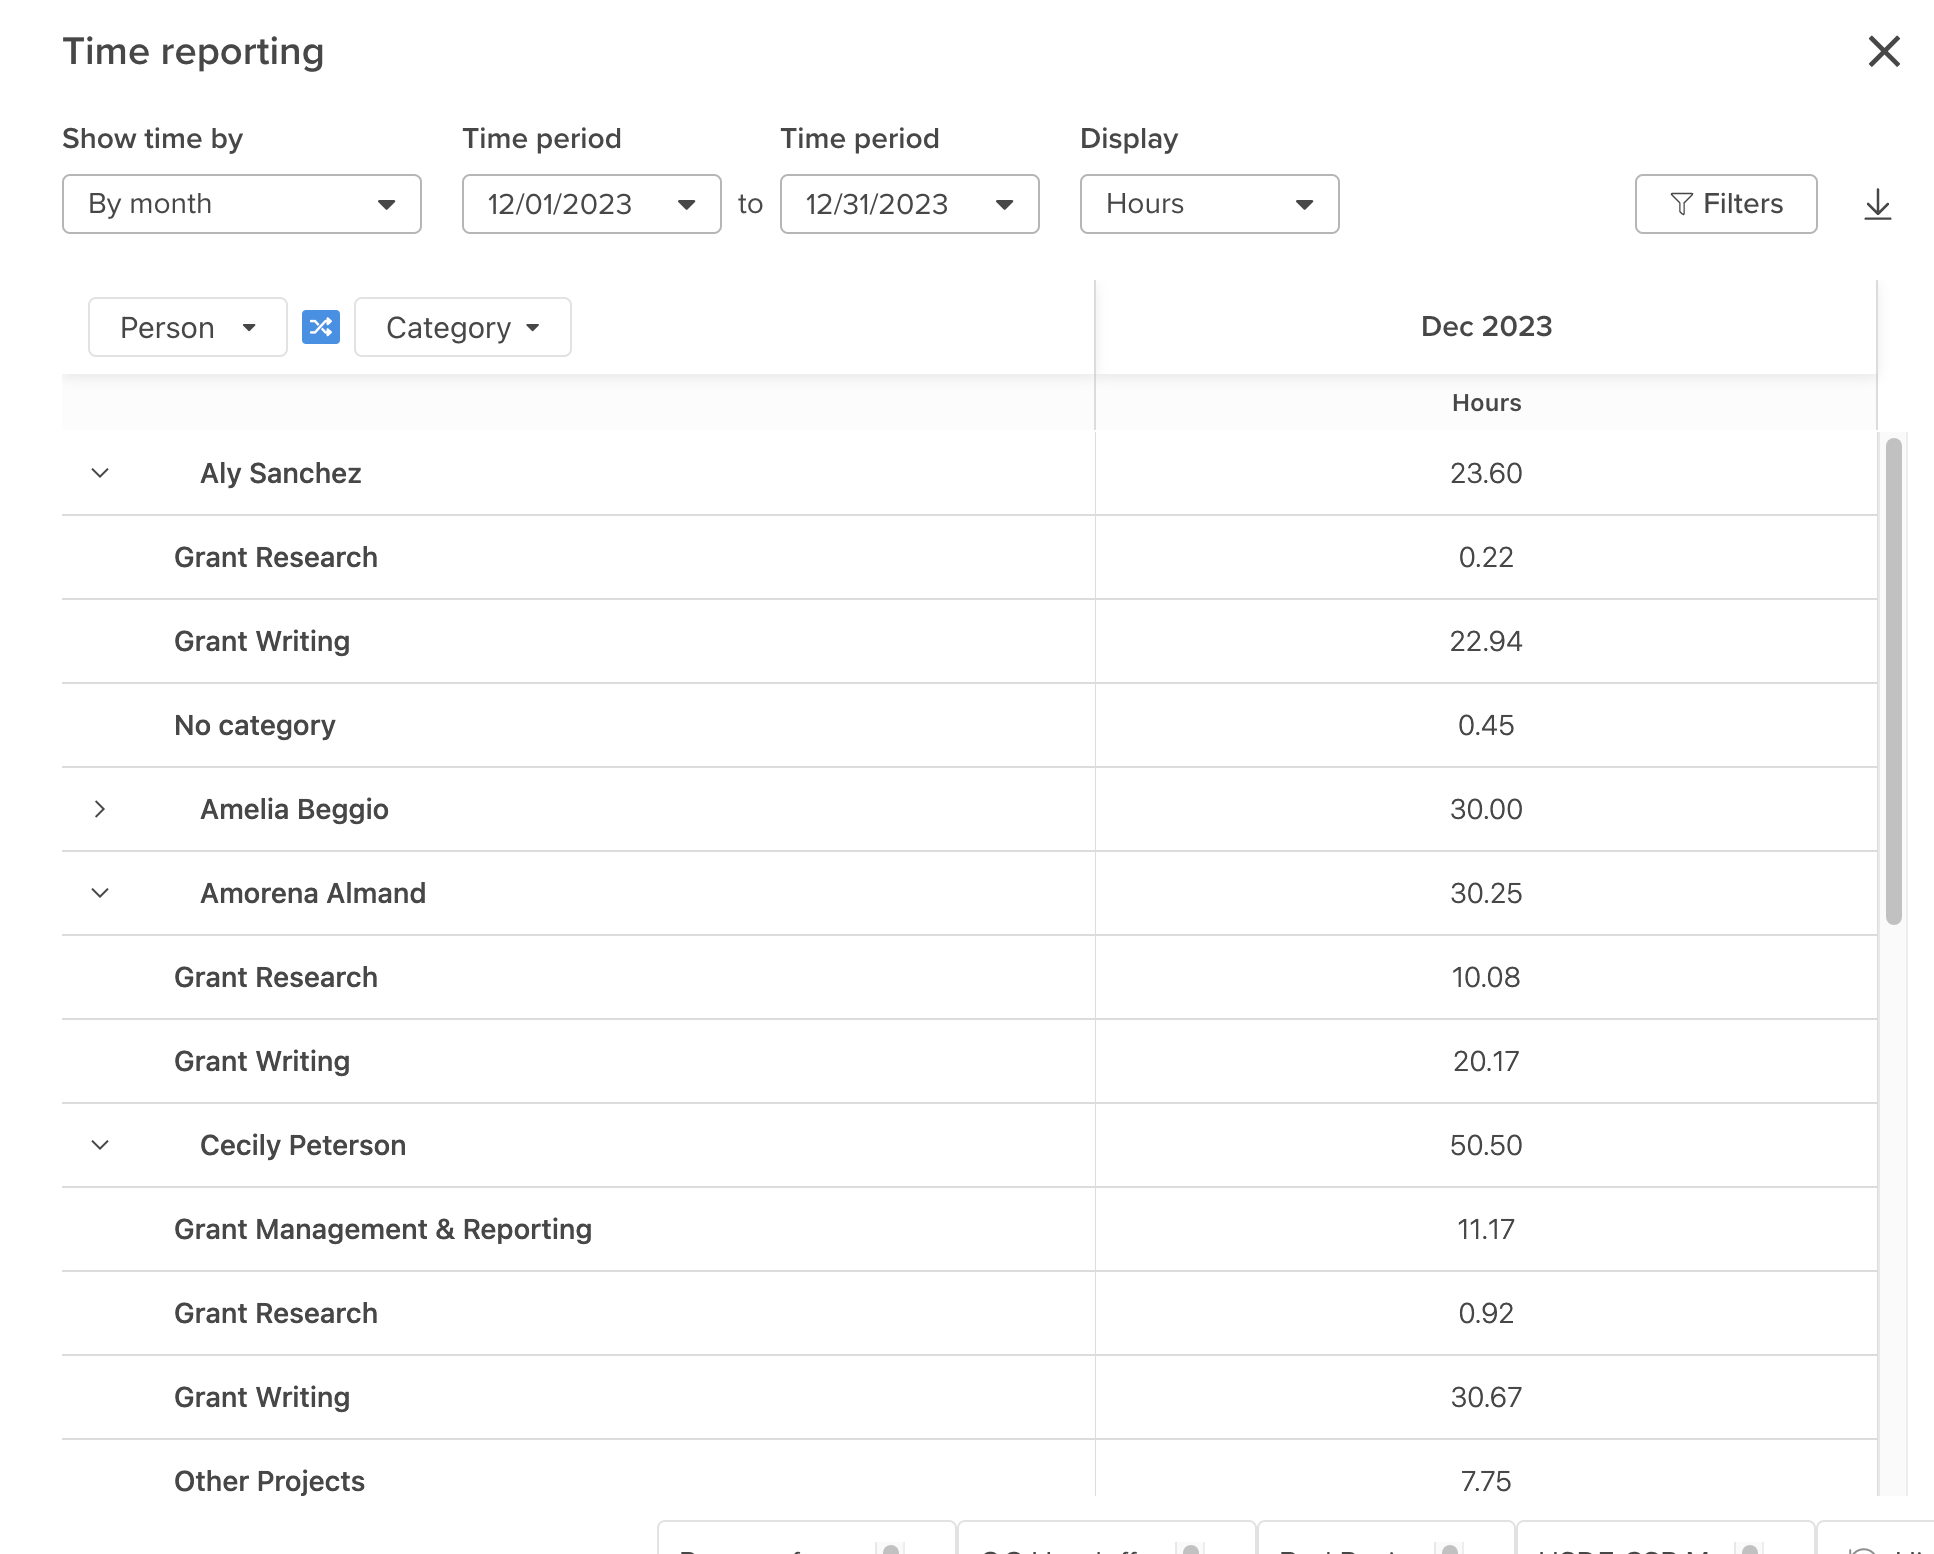This screenshot has width=1934, height=1554.
Task: Open the Person grouping dropdown
Action: [x=188, y=327]
